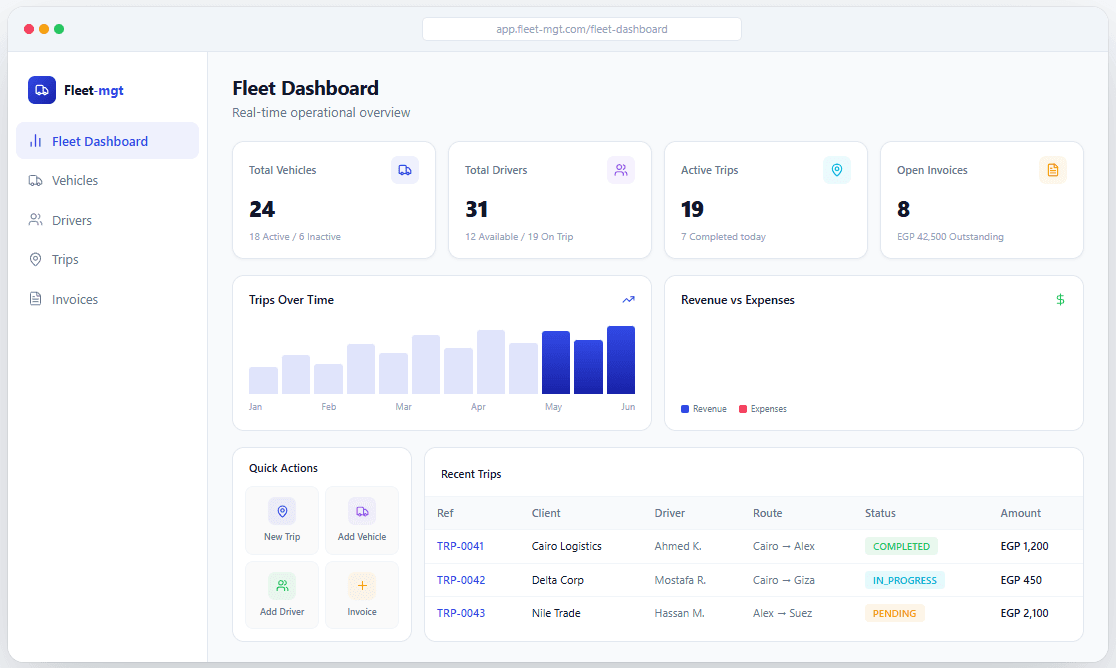Open the Drivers section in sidebar
This screenshot has height=668, width=1116.
coord(107,220)
